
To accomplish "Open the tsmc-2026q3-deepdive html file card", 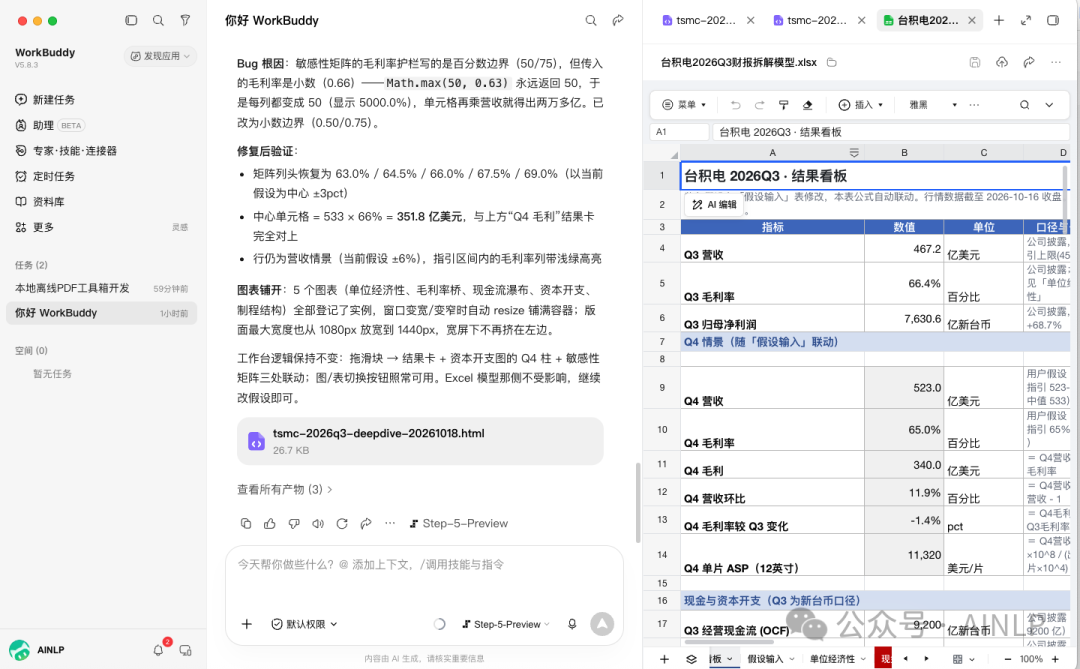I will pyautogui.click(x=420, y=441).
